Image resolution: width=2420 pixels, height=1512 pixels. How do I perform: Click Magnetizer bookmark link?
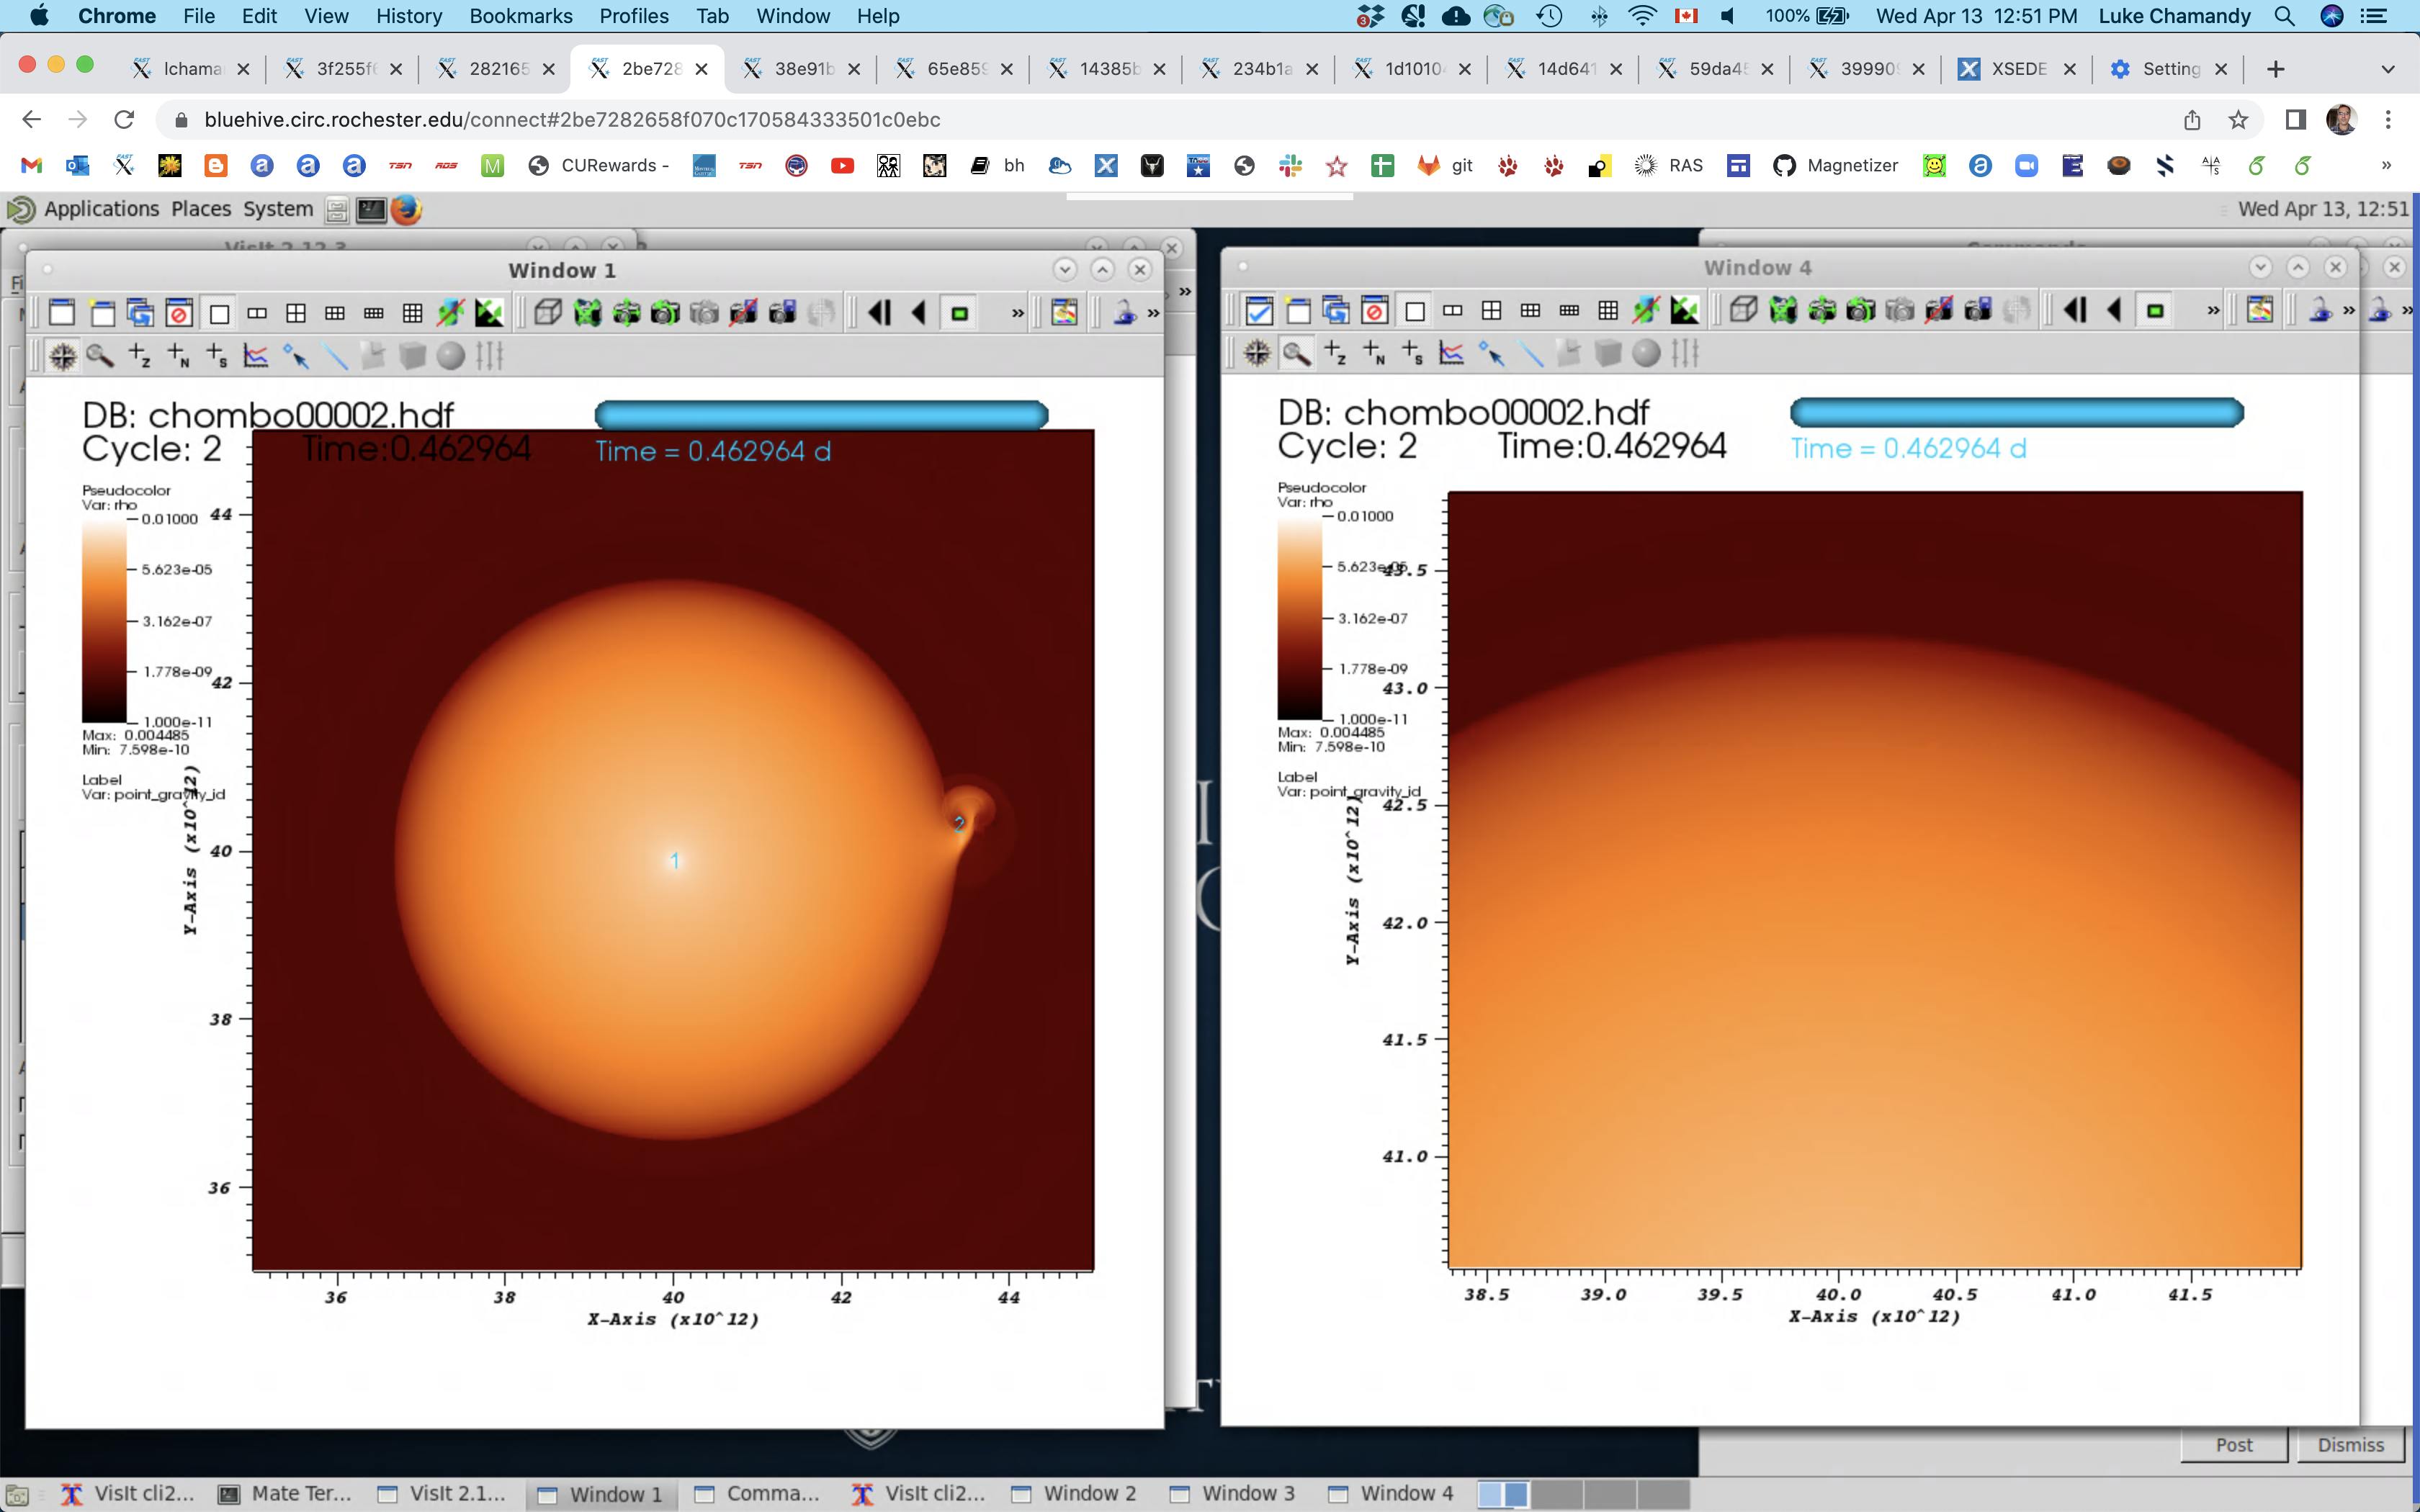coord(1836,165)
